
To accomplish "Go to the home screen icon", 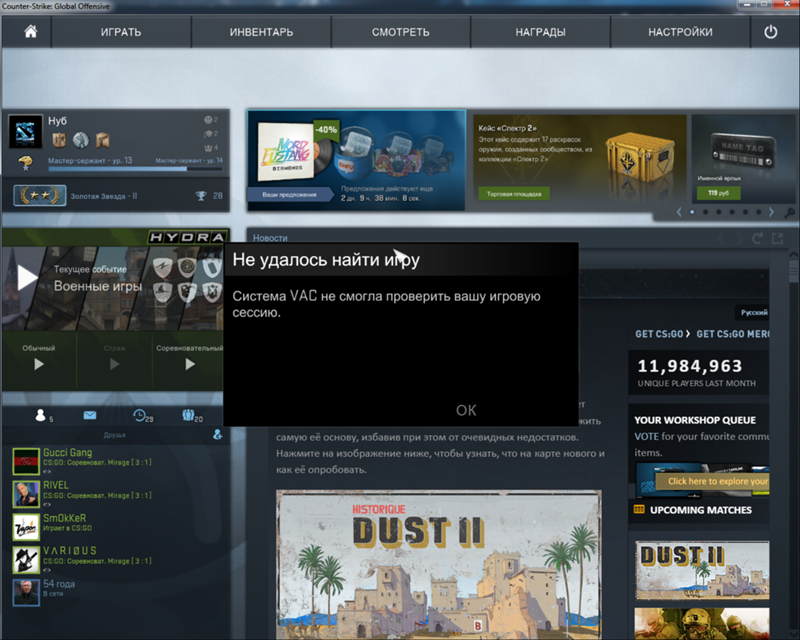I will [31, 32].
